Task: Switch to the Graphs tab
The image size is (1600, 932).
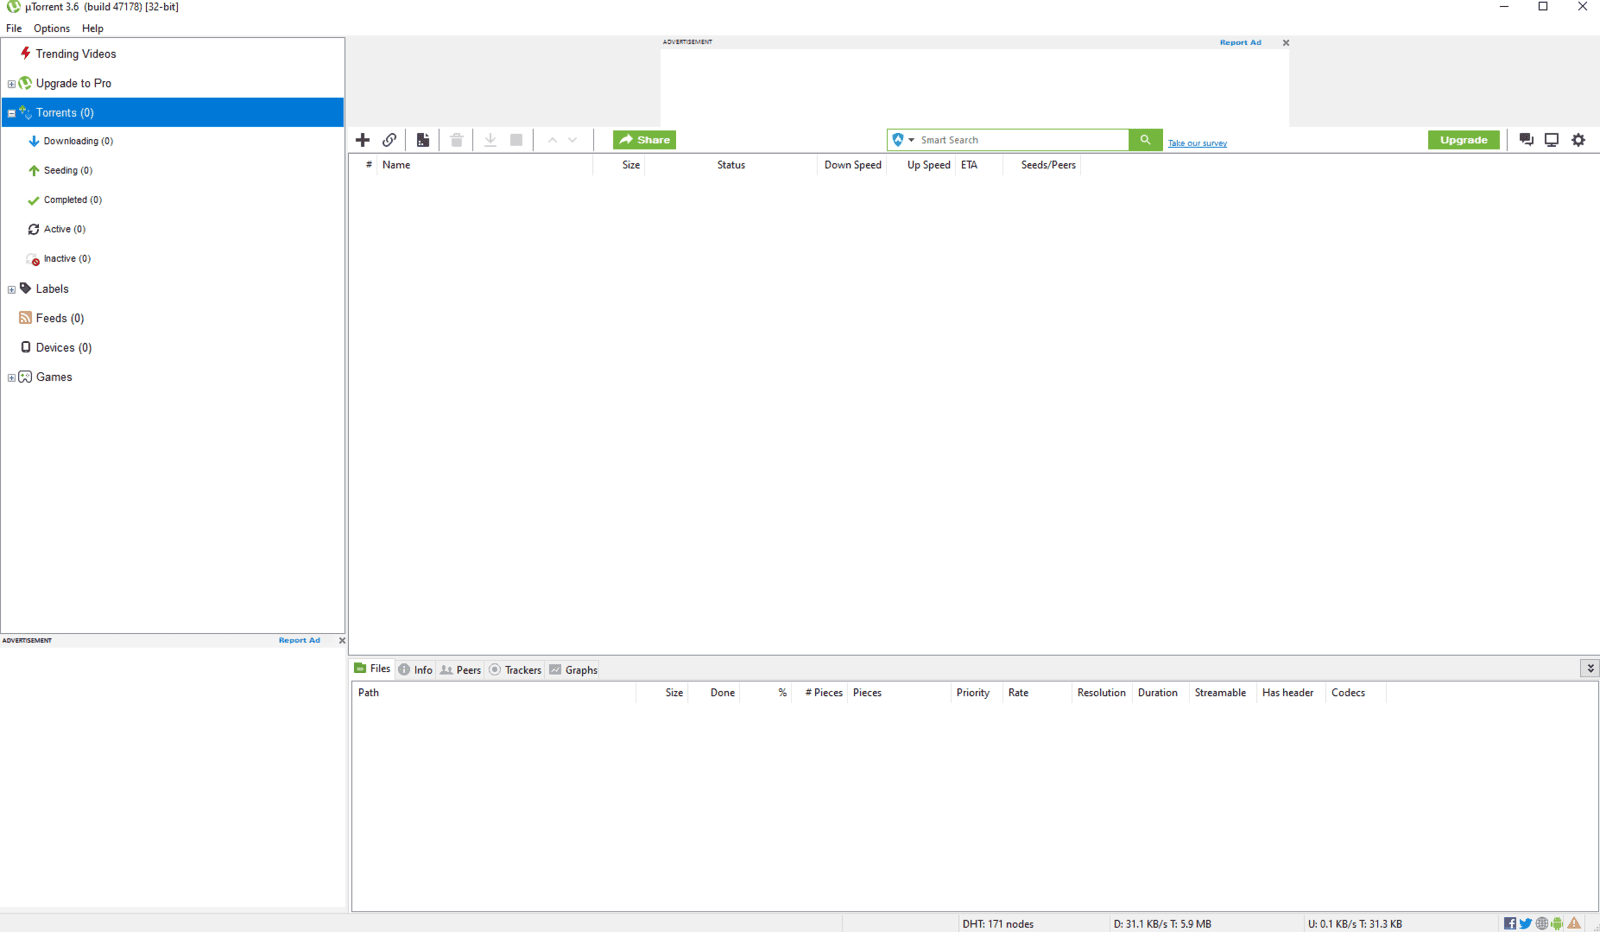Action: (x=573, y=670)
